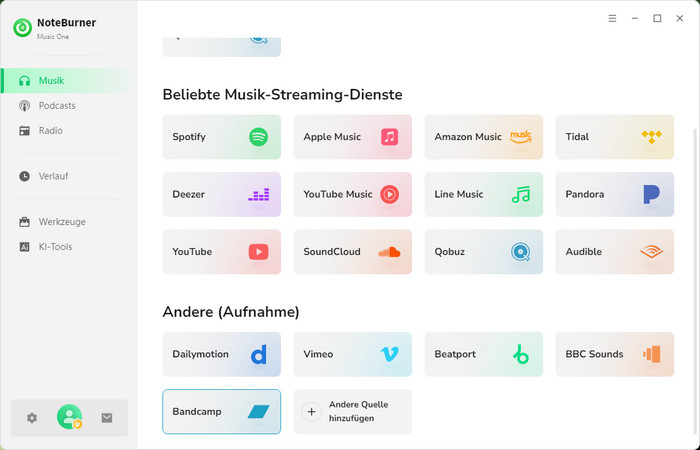Select the Bandcamp source label

coord(196,412)
